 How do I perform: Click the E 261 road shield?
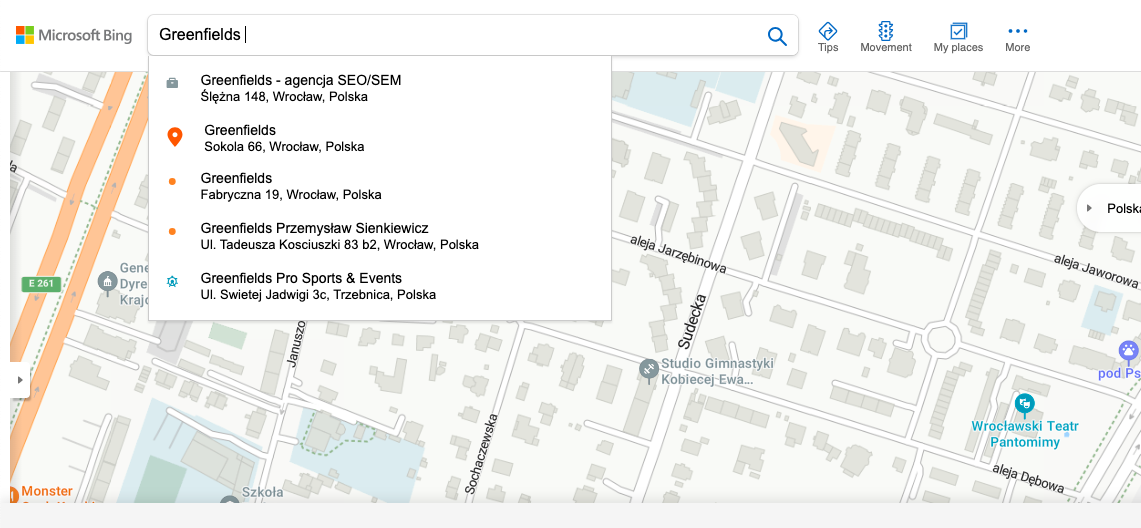pos(41,284)
